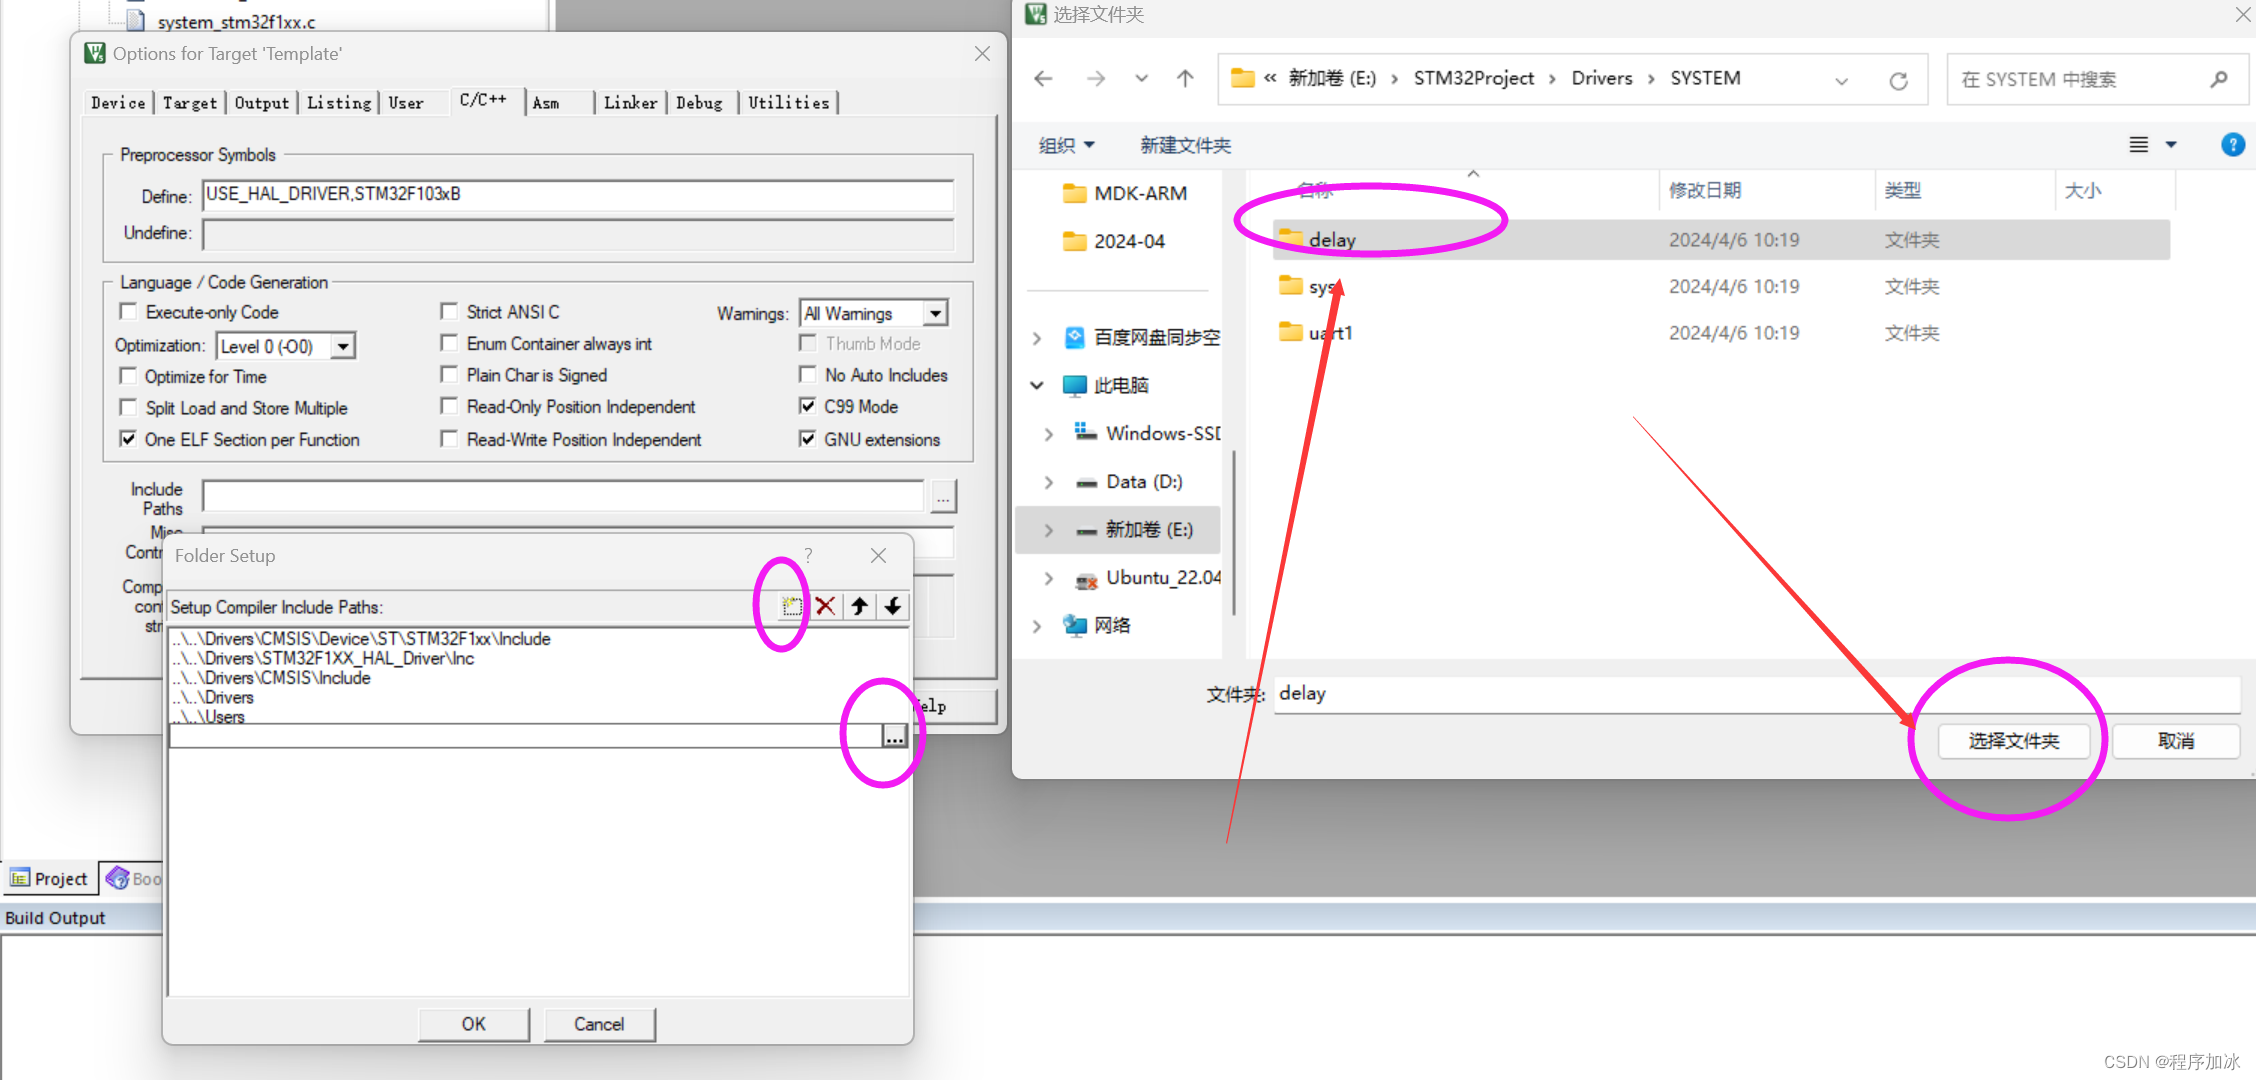Click OK in Folder Setup dialog
Image resolution: width=2256 pixels, height=1080 pixels.
[x=473, y=1024]
